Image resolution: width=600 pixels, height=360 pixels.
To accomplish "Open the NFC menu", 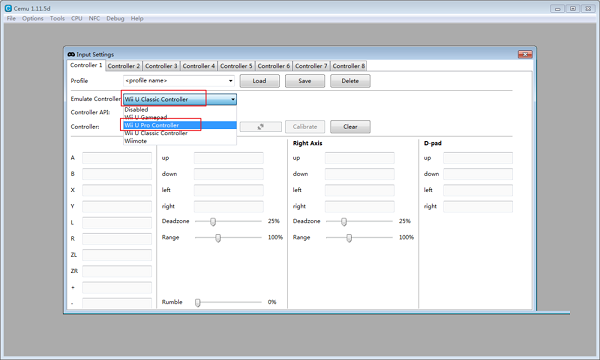I will click(x=94, y=18).
